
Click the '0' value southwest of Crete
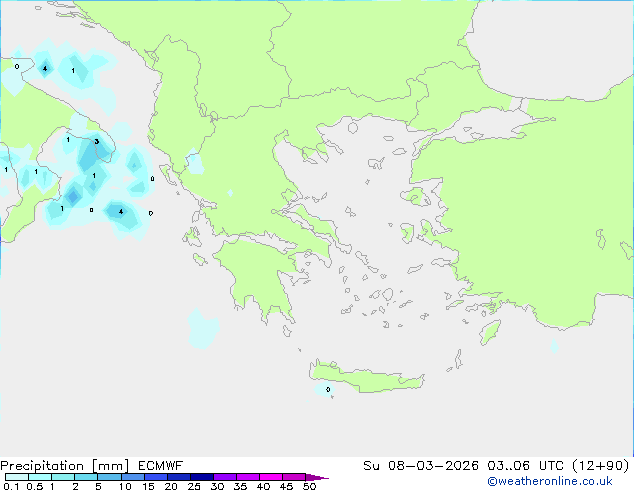pyautogui.click(x=328, y=389)
